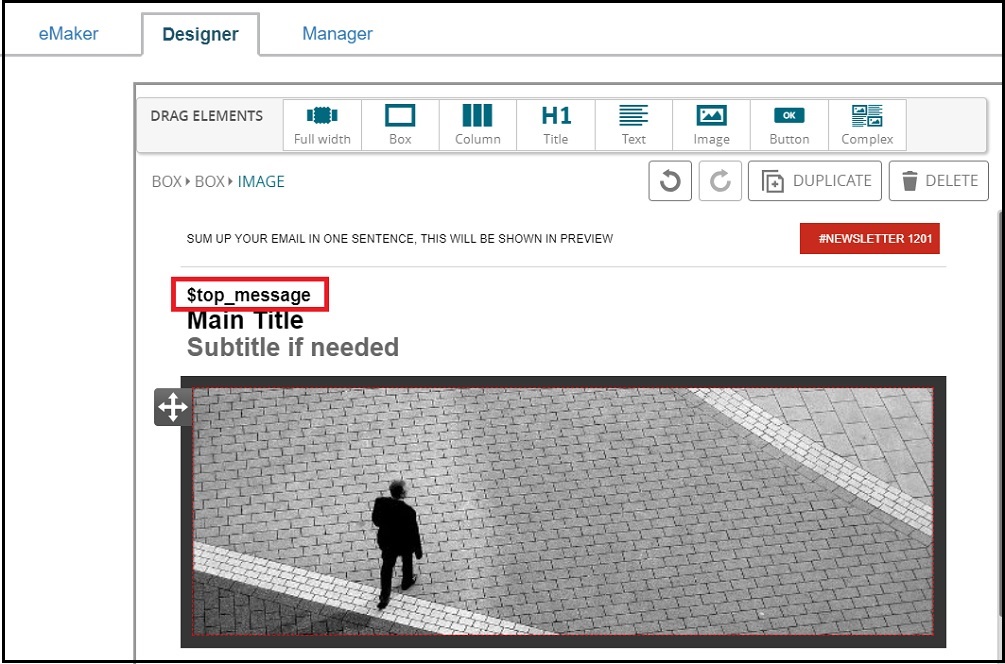Select the Image element icon

[711, 125]
